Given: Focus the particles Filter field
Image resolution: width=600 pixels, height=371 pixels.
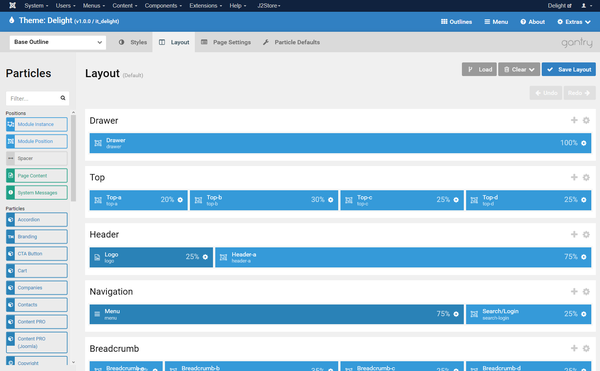Looking at the screenshot, I should (38, 98).
